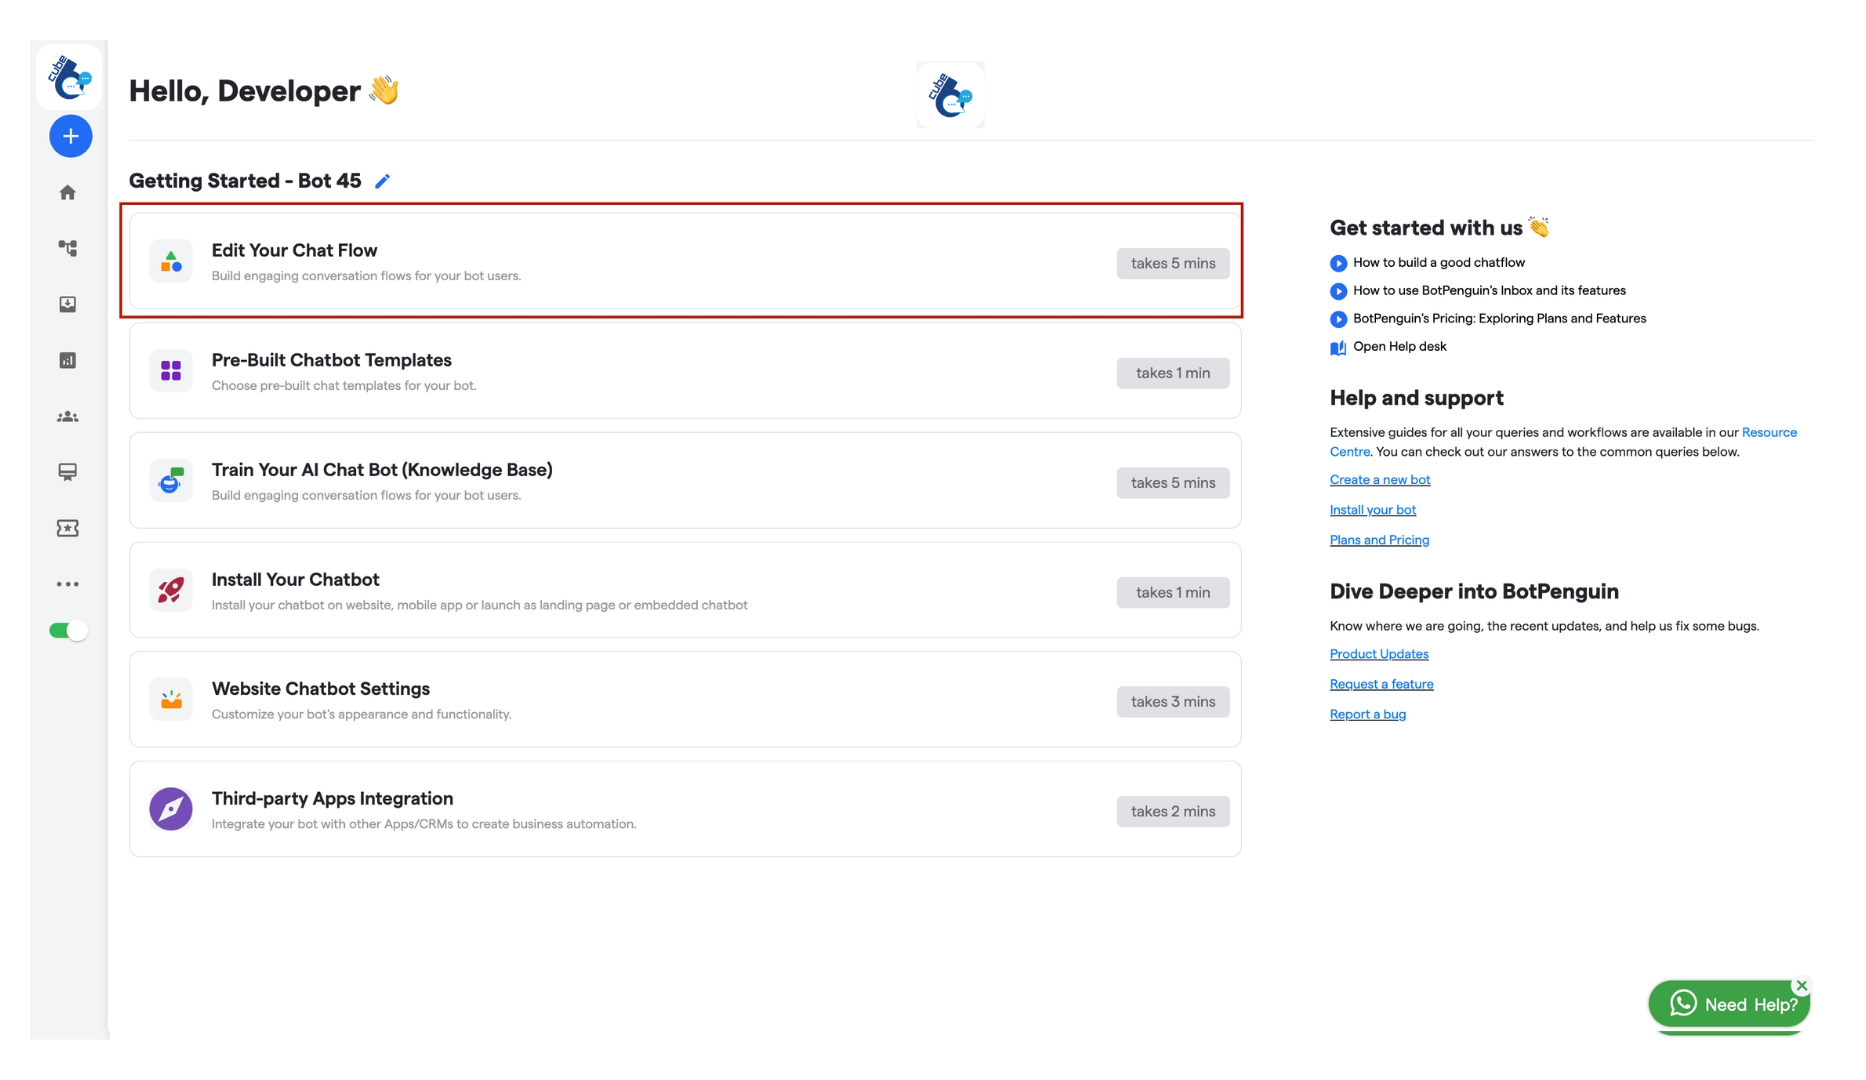Click the Open Help desk book icon

click(1338, 348)
